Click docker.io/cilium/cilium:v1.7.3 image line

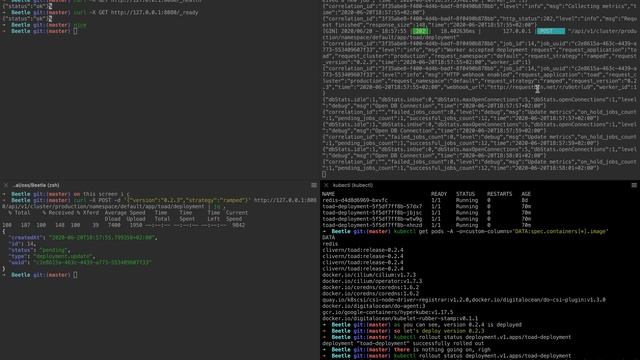(369, 275)
